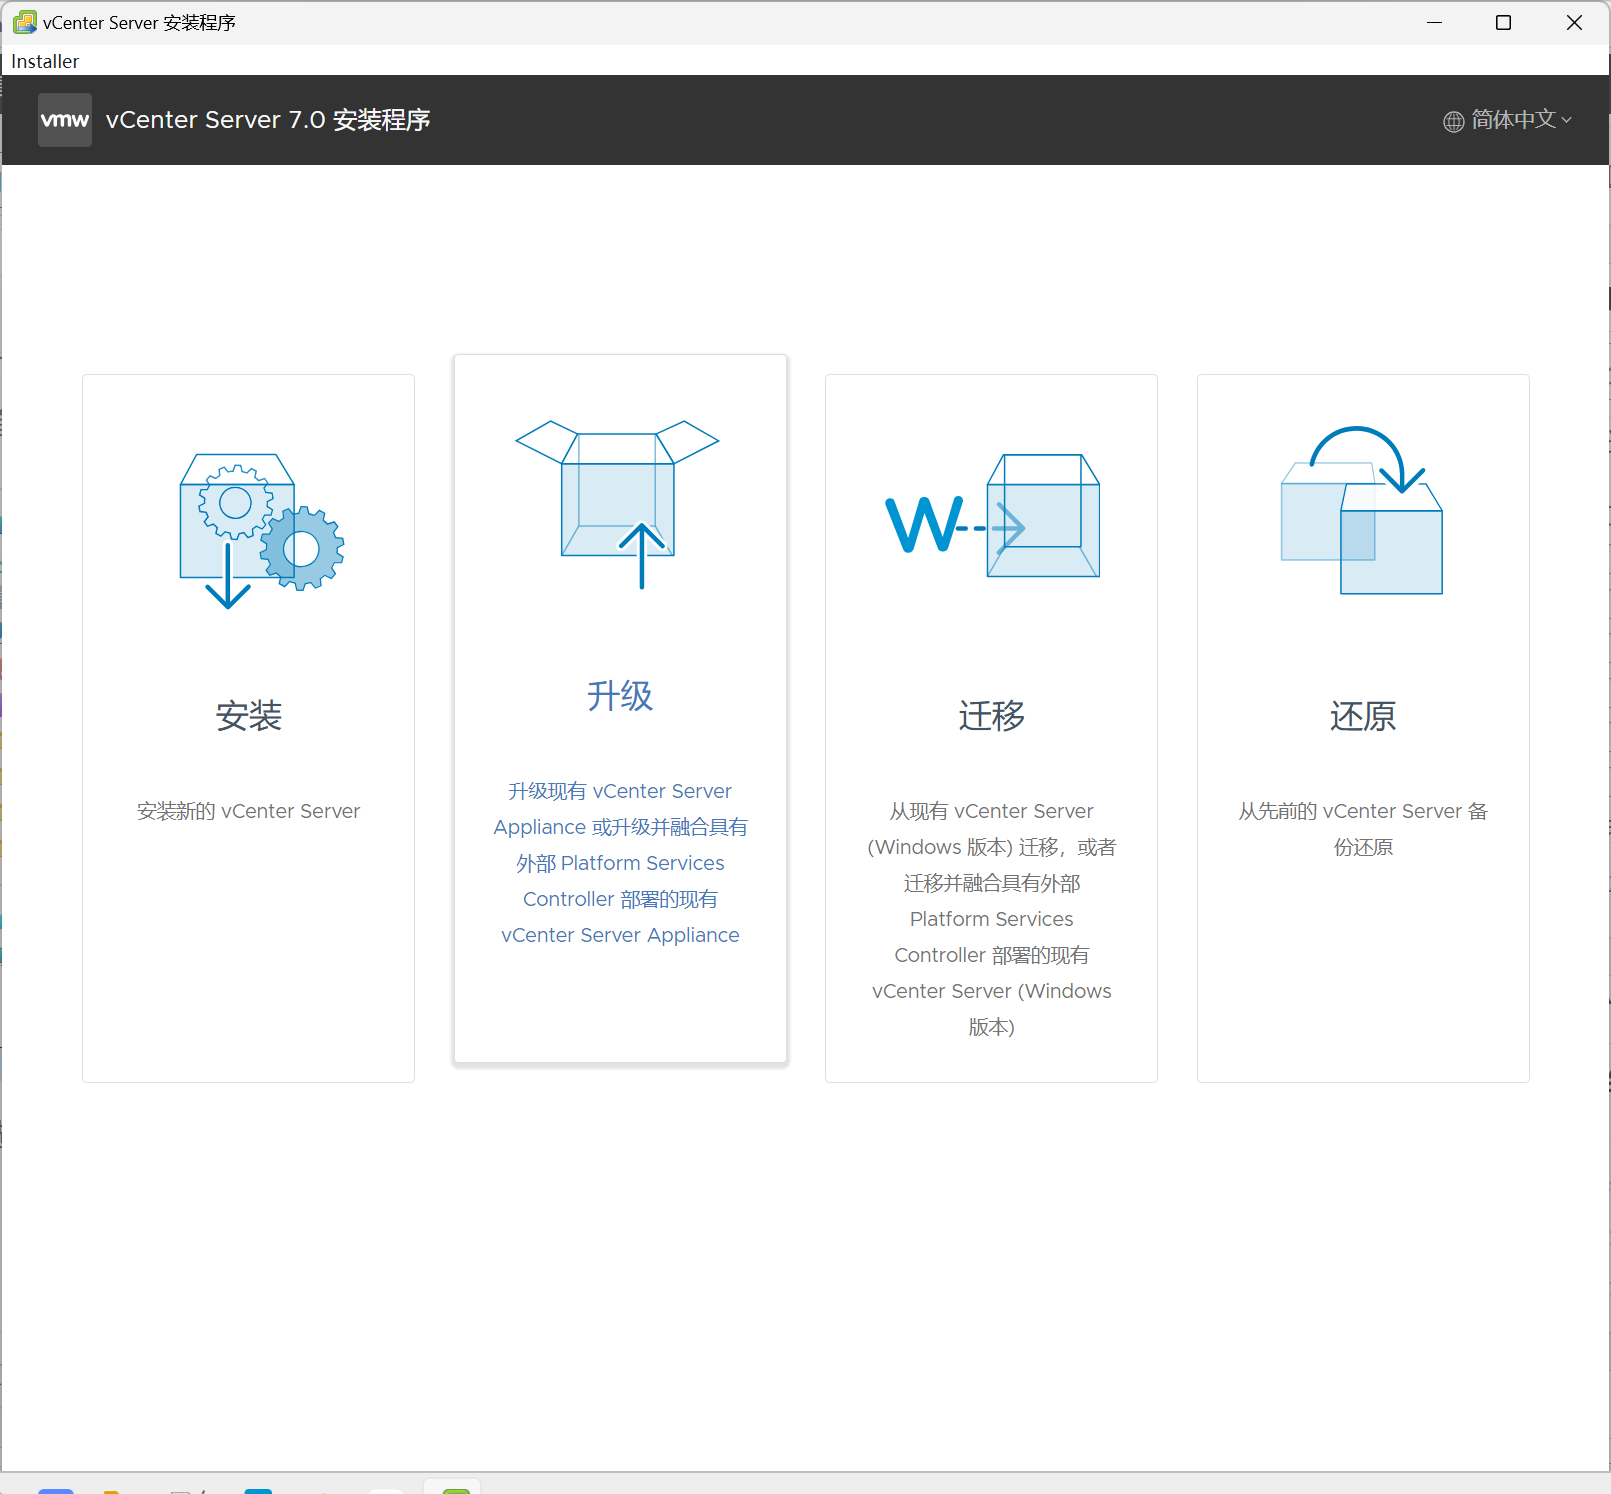This screenshot has height=1494, width=1611.
Task: Select the 安装 card title
Action: [x=249, y=716]
